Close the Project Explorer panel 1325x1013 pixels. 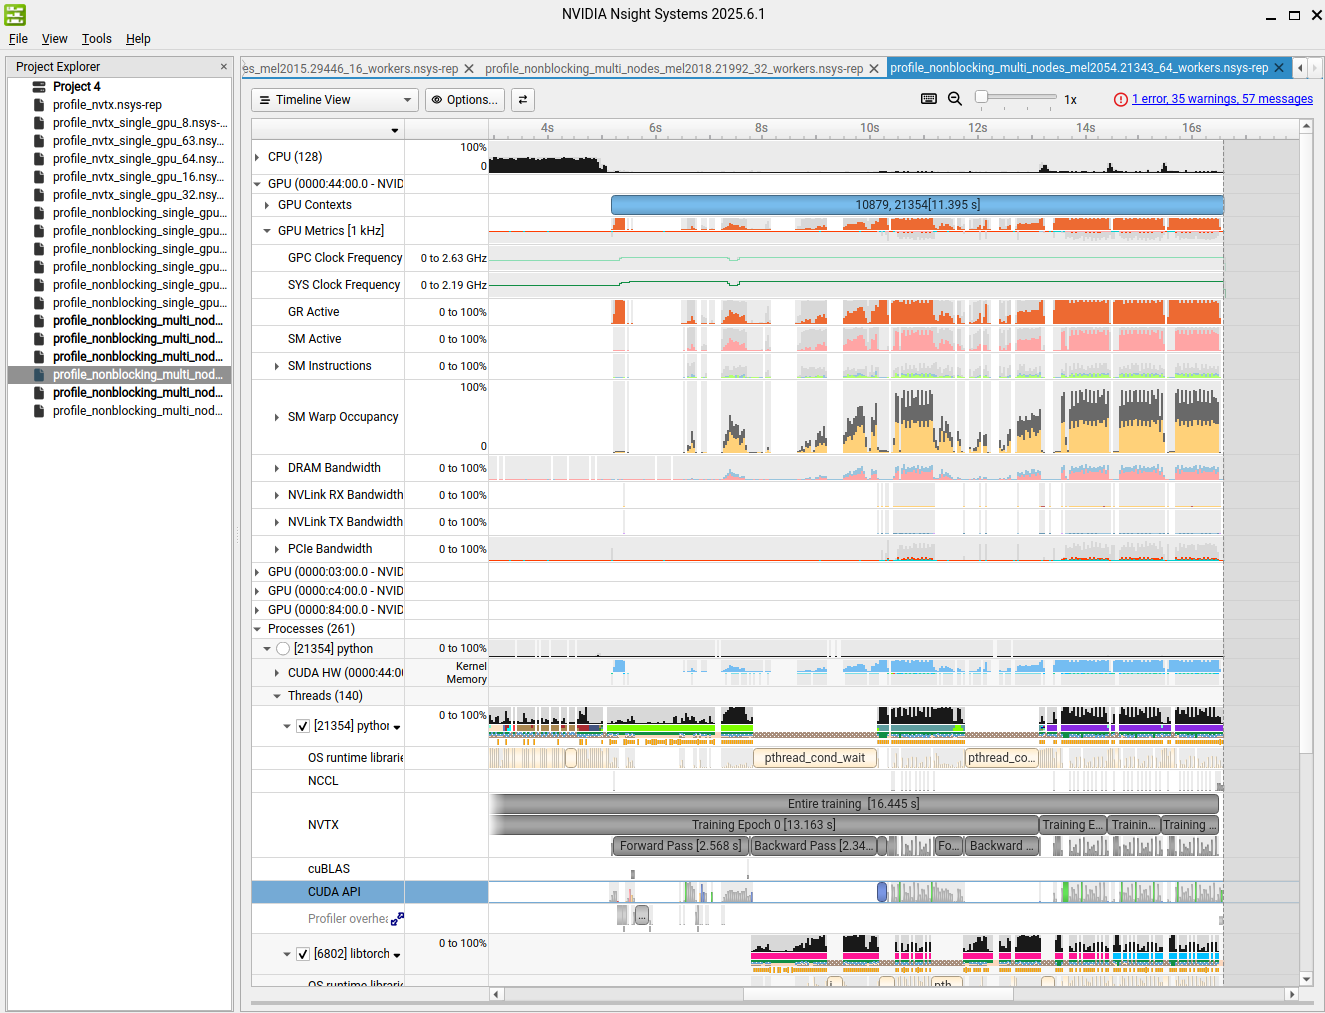tap(223, 67)
